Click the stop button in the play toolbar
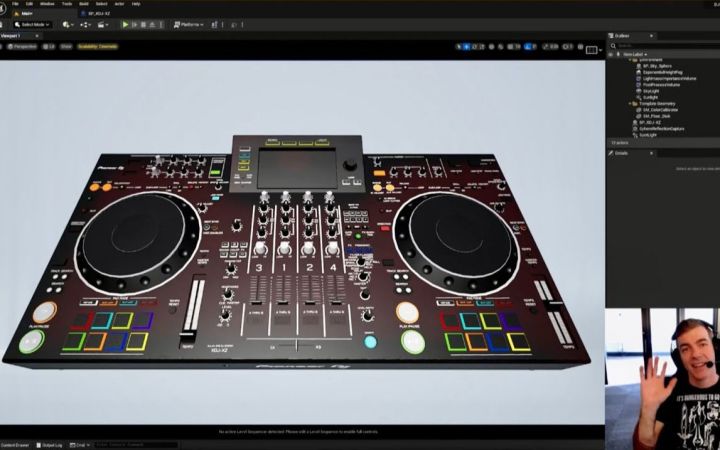Viewport: 720px width, 450px height. tap(143, 24)
